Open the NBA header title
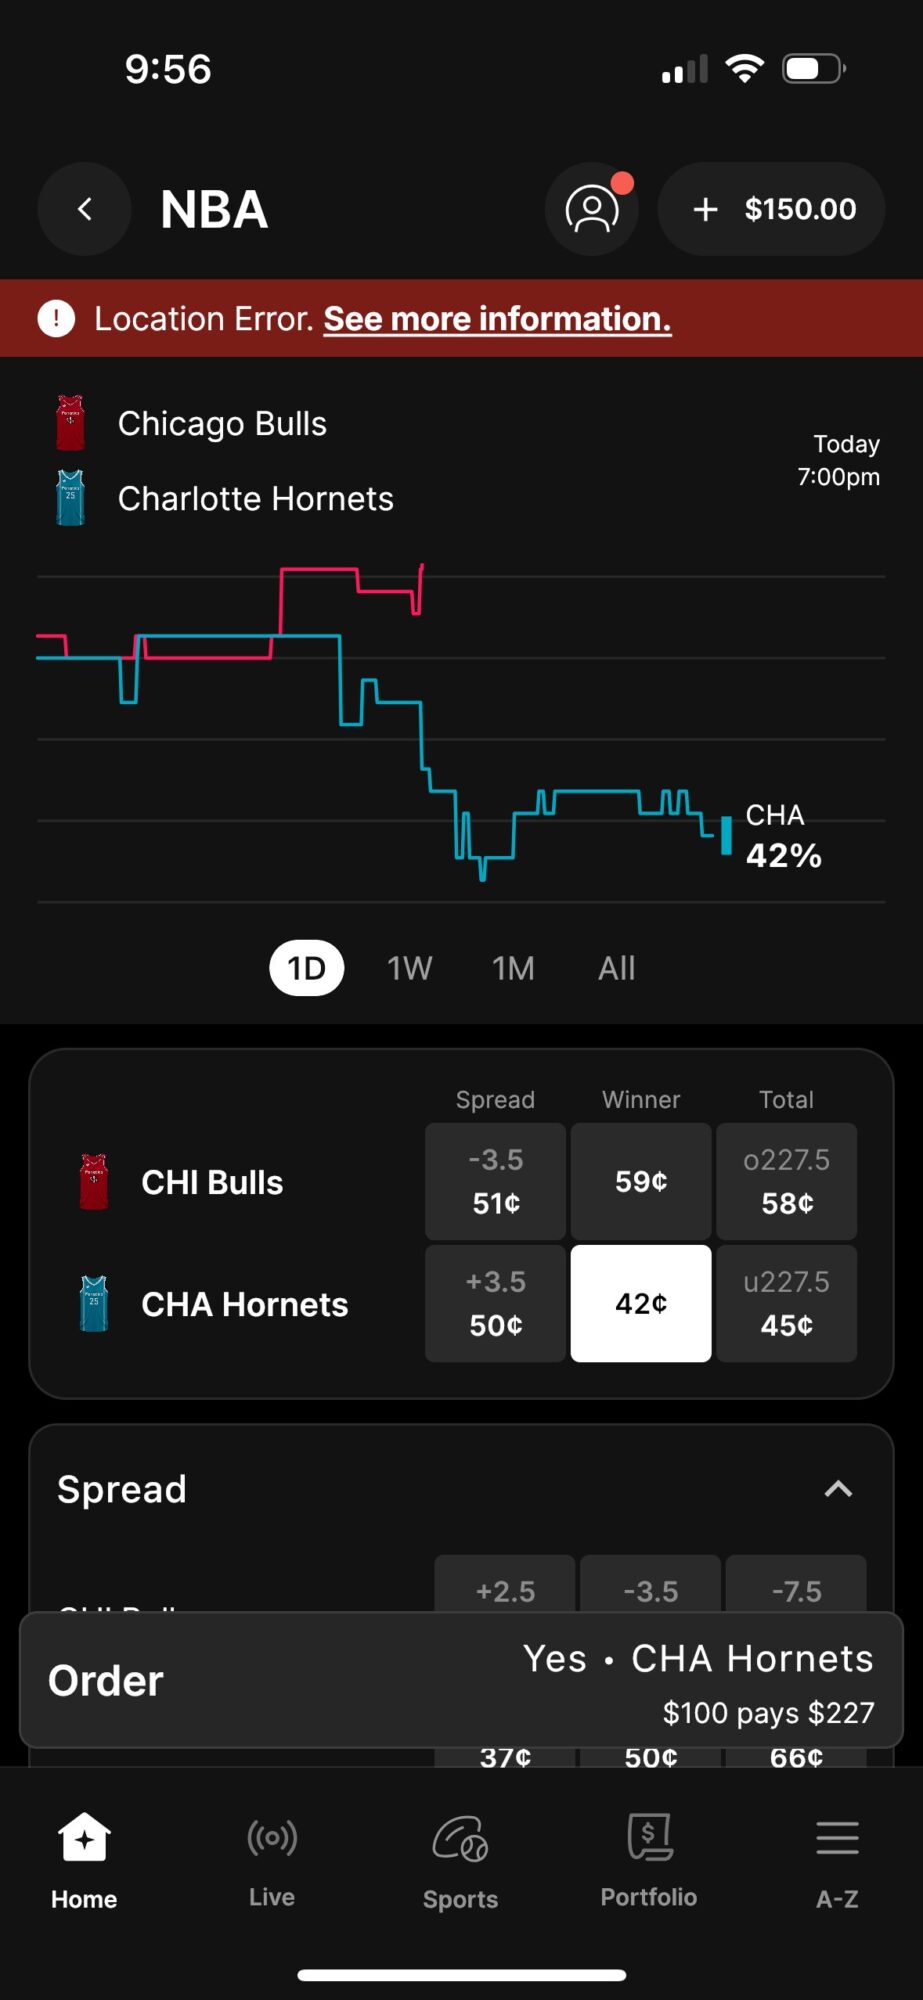This screenshot has height=2000, width=923. coord(213,209)
